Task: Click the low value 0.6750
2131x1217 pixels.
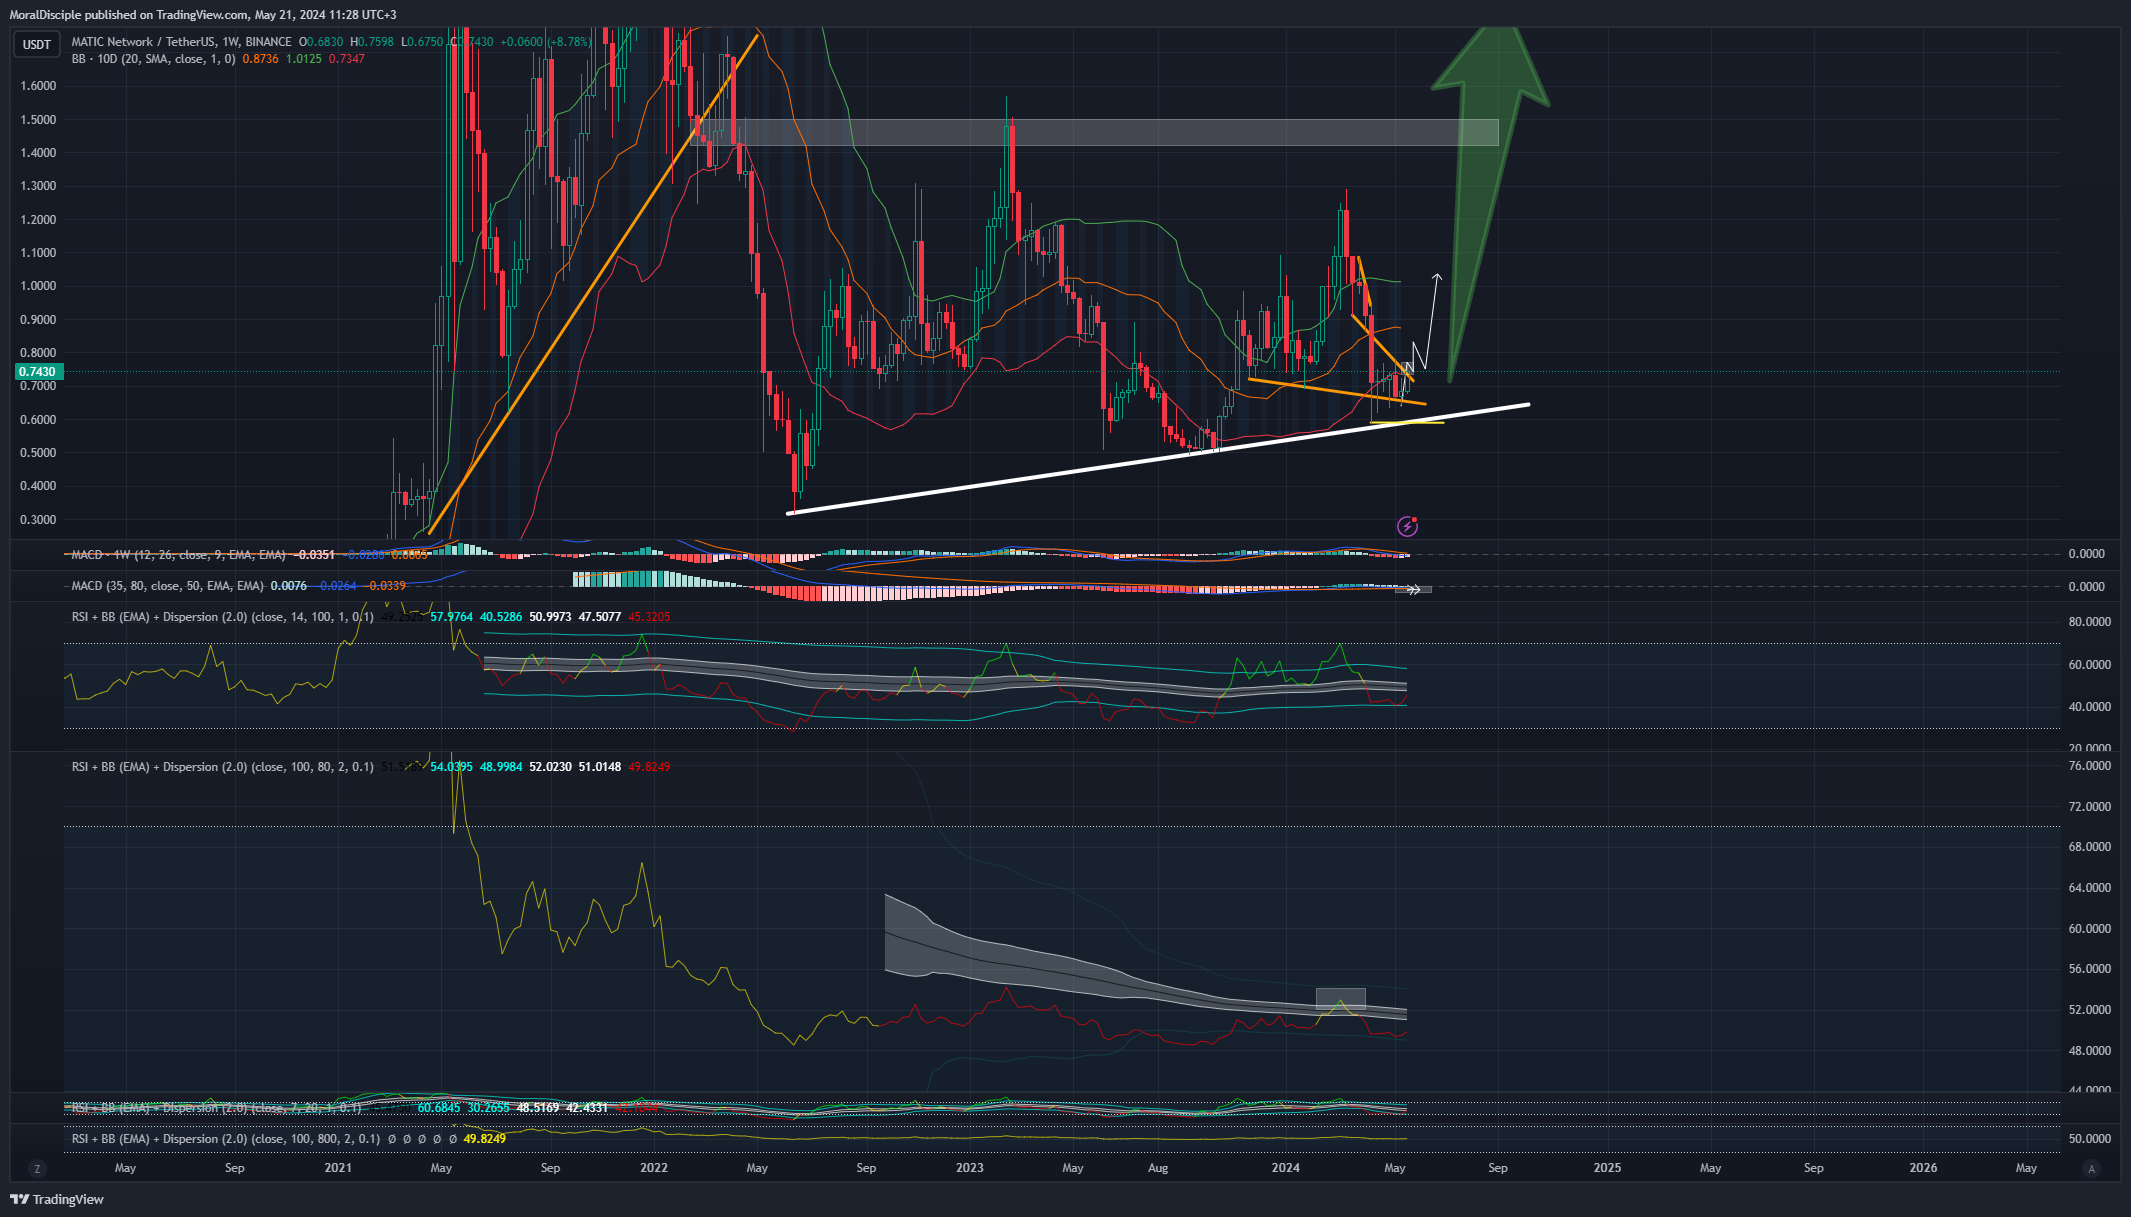Action: point(426,42)
